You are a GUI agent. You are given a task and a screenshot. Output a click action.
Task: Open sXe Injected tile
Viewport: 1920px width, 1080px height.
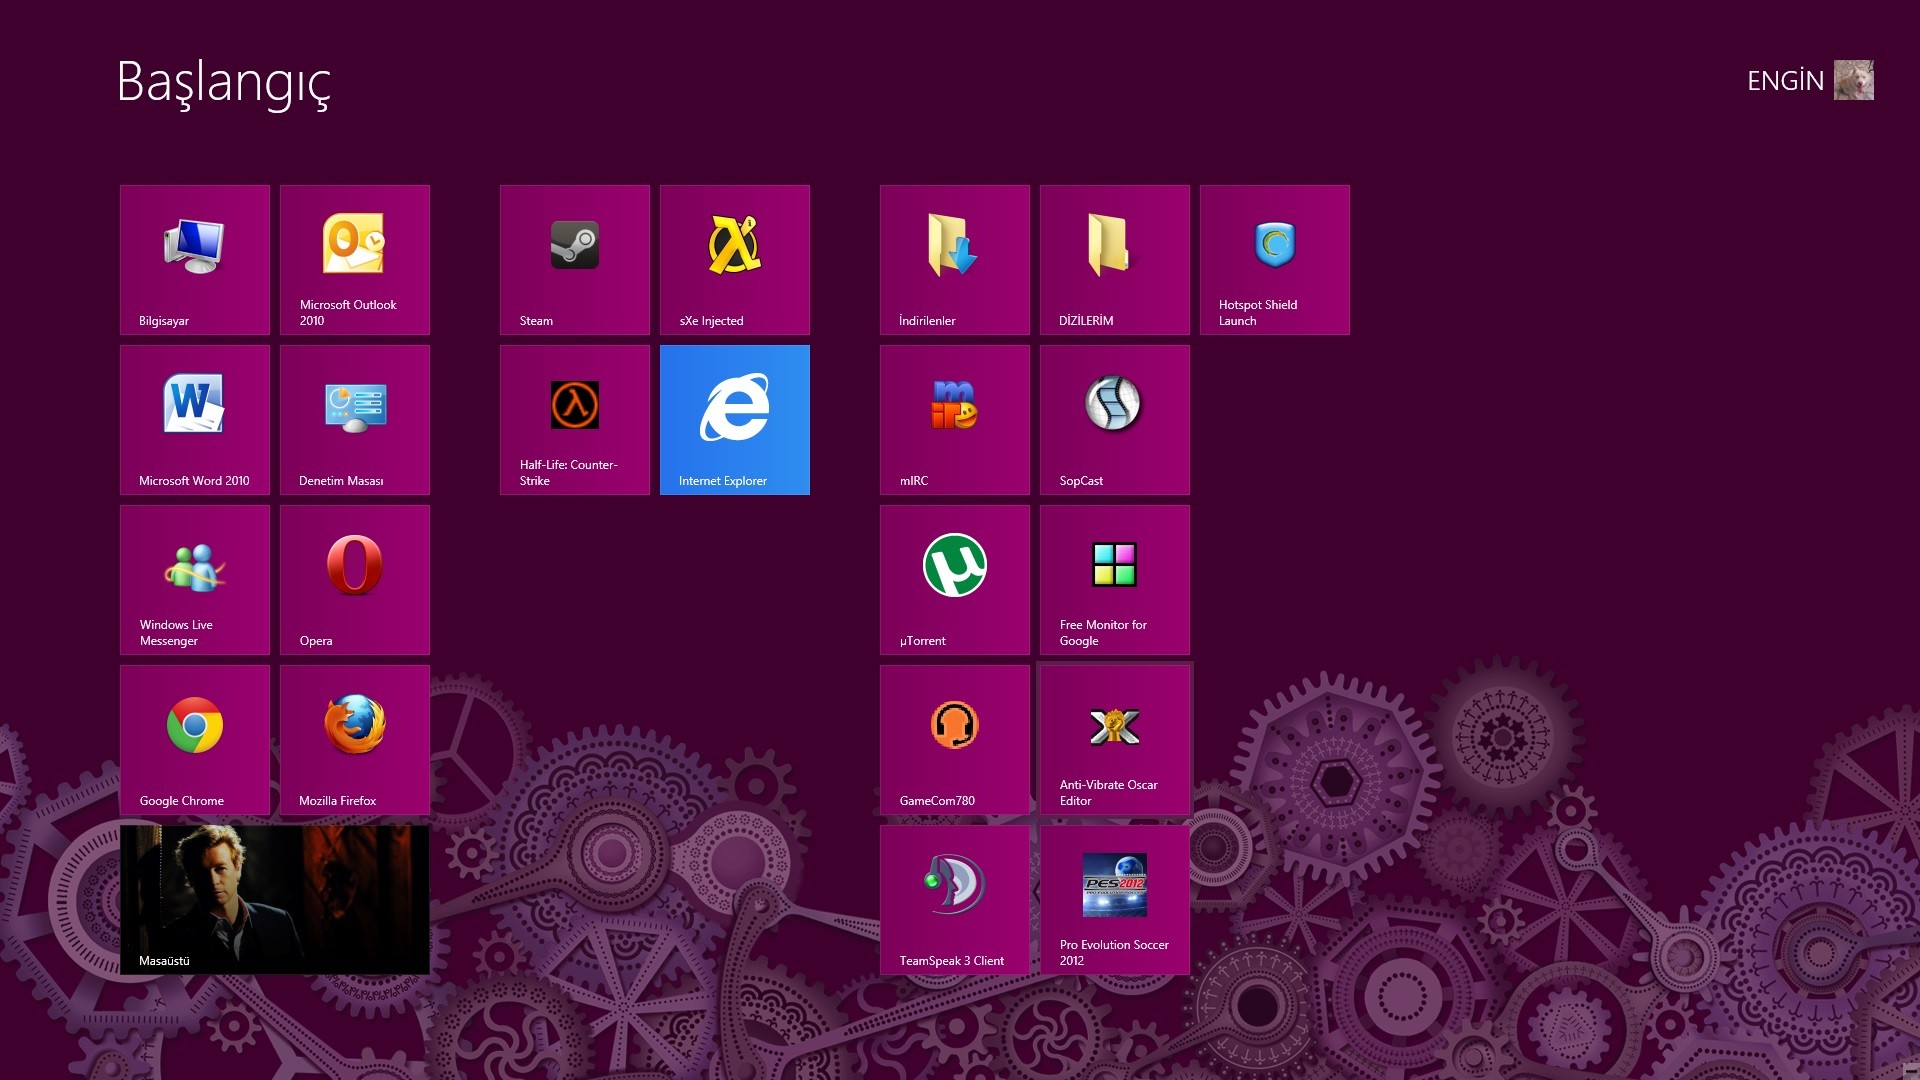pyautogui.click(x=735, y=260)
